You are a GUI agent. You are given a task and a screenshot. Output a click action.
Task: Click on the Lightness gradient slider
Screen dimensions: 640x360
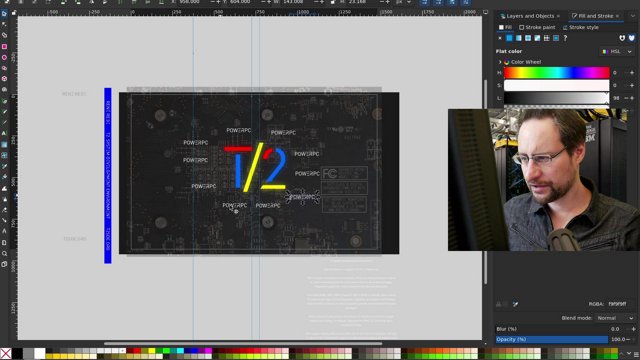tap(557, 98)
